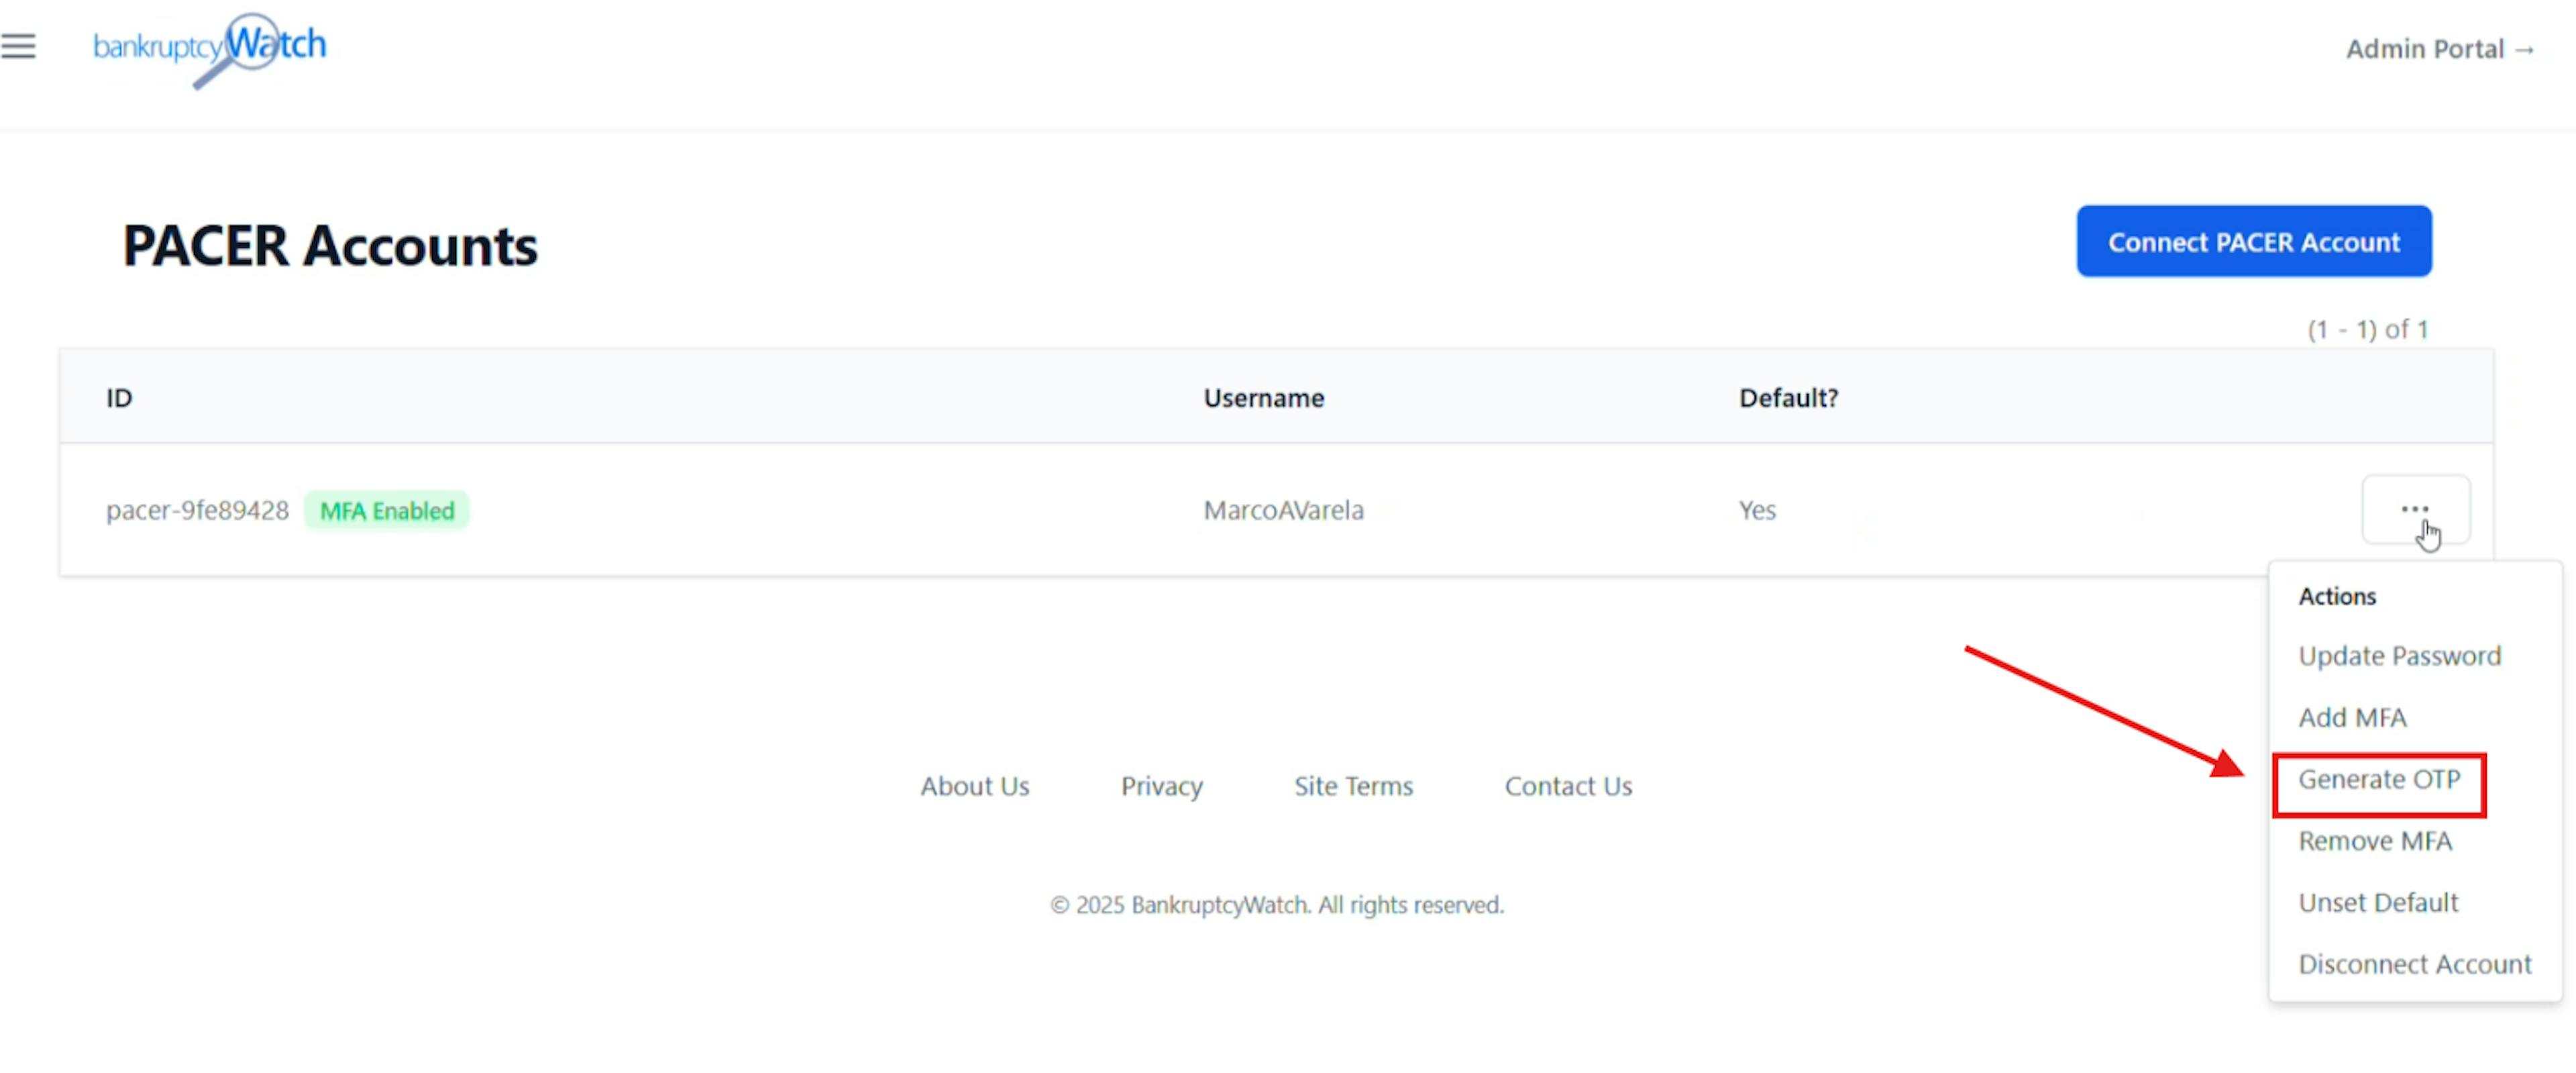The image size is (2576, 1073).
Task: Select Remove MFA from the dropdown
Action: coord(2376,840)
